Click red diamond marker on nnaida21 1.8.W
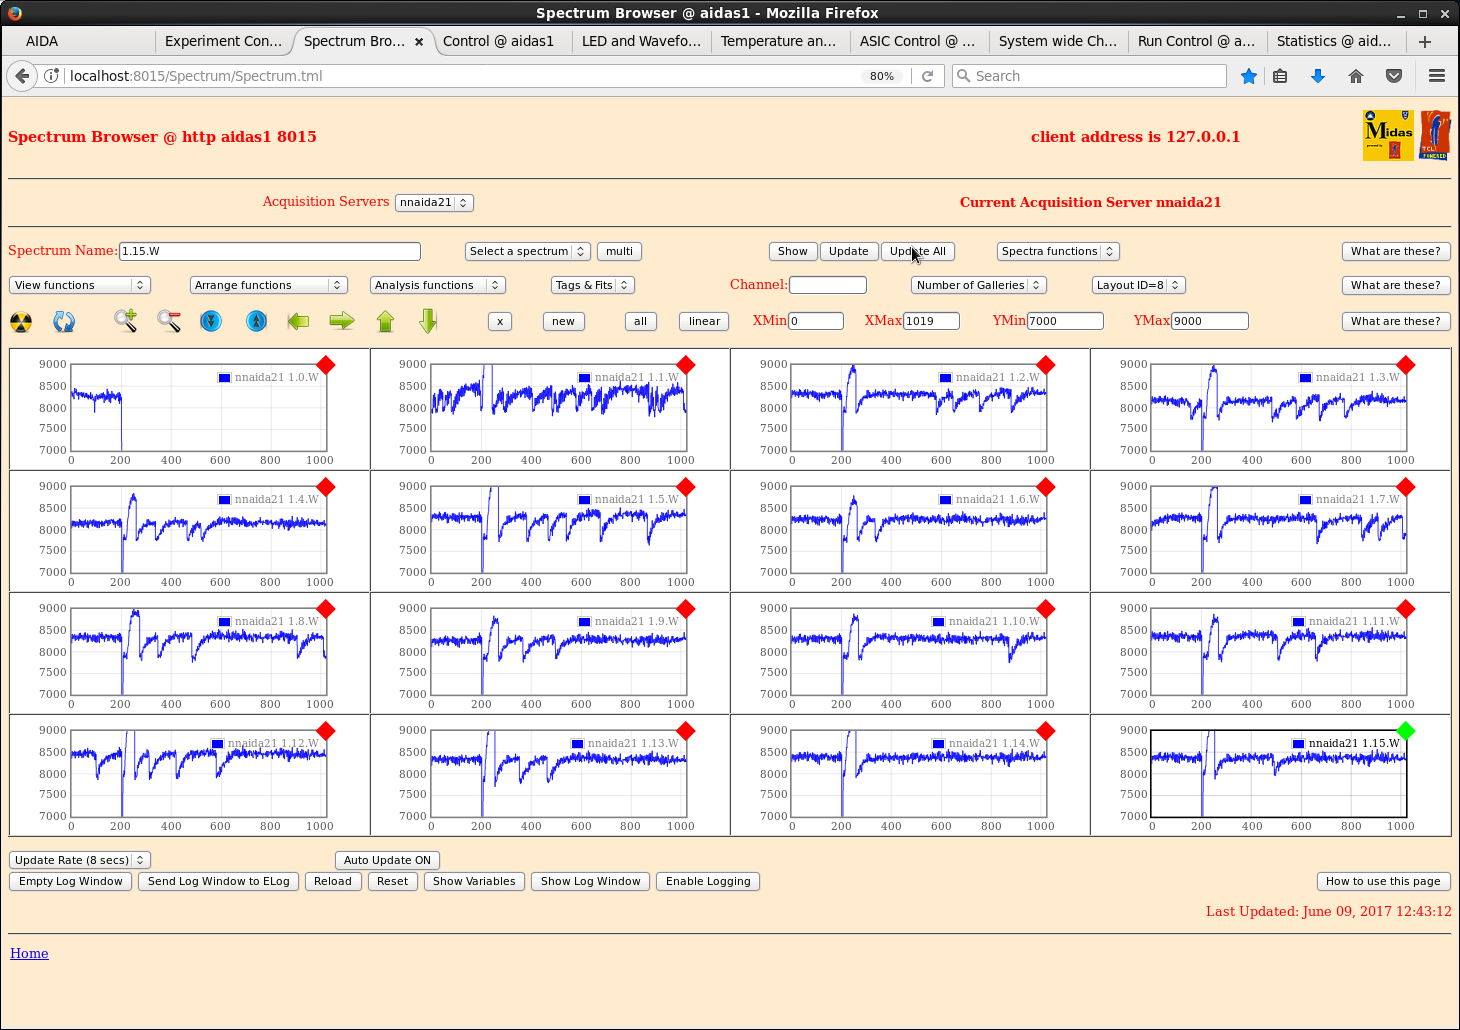The height and width of the screenshot is (1030, 1460). pos(326,609)
